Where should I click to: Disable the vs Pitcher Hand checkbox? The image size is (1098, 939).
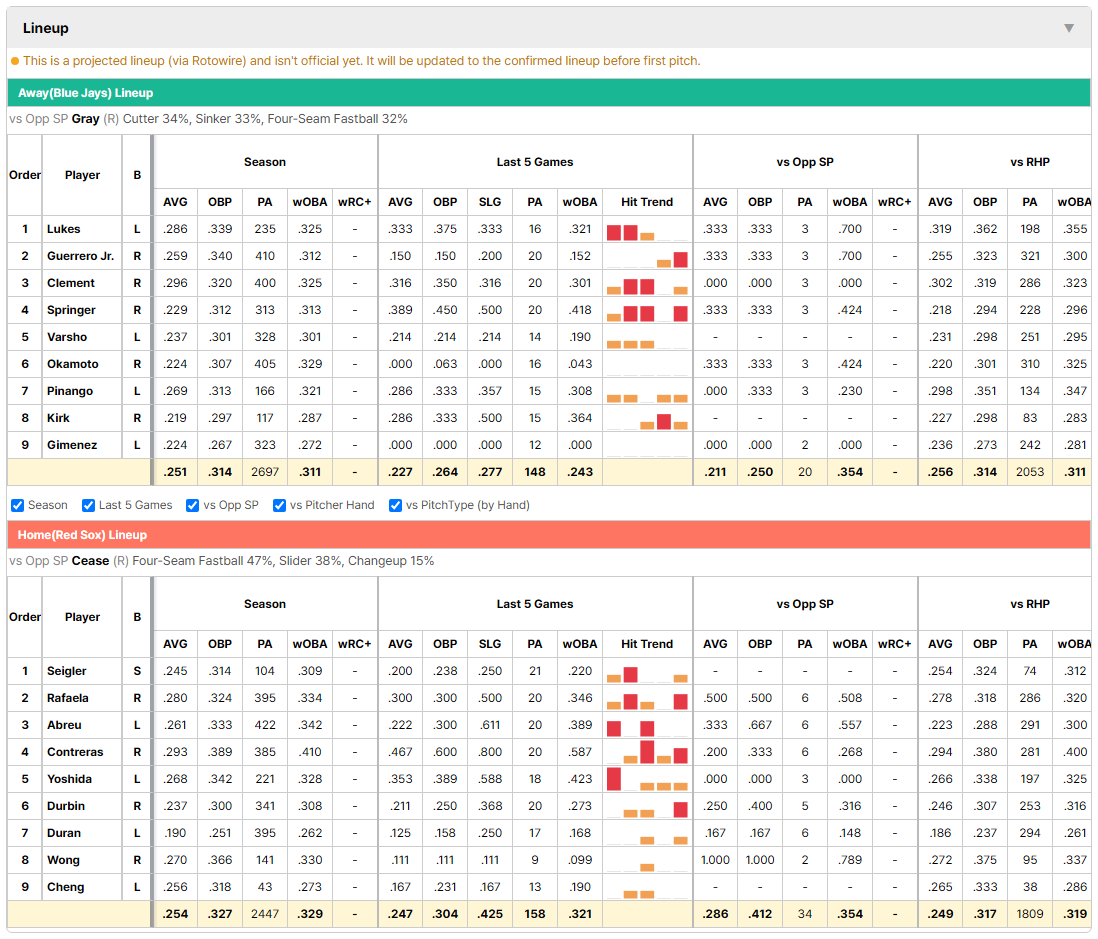click(279, 506)
